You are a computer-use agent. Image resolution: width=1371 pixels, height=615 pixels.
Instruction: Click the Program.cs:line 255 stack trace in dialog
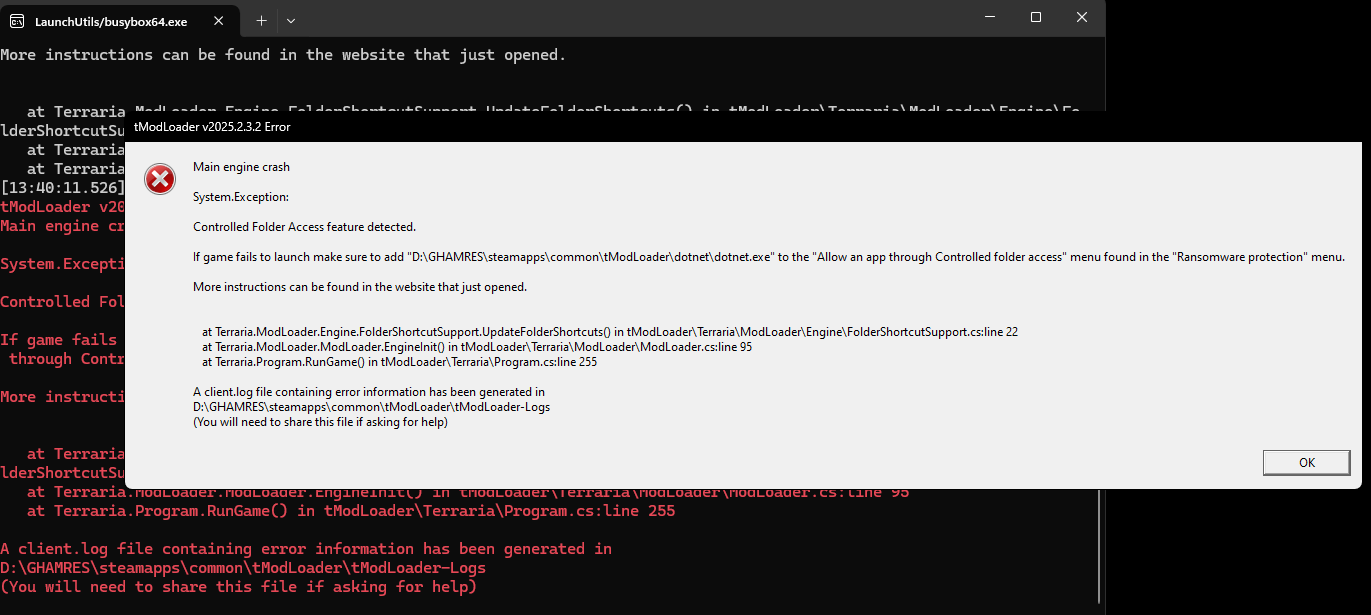click(x=399, y=362)
